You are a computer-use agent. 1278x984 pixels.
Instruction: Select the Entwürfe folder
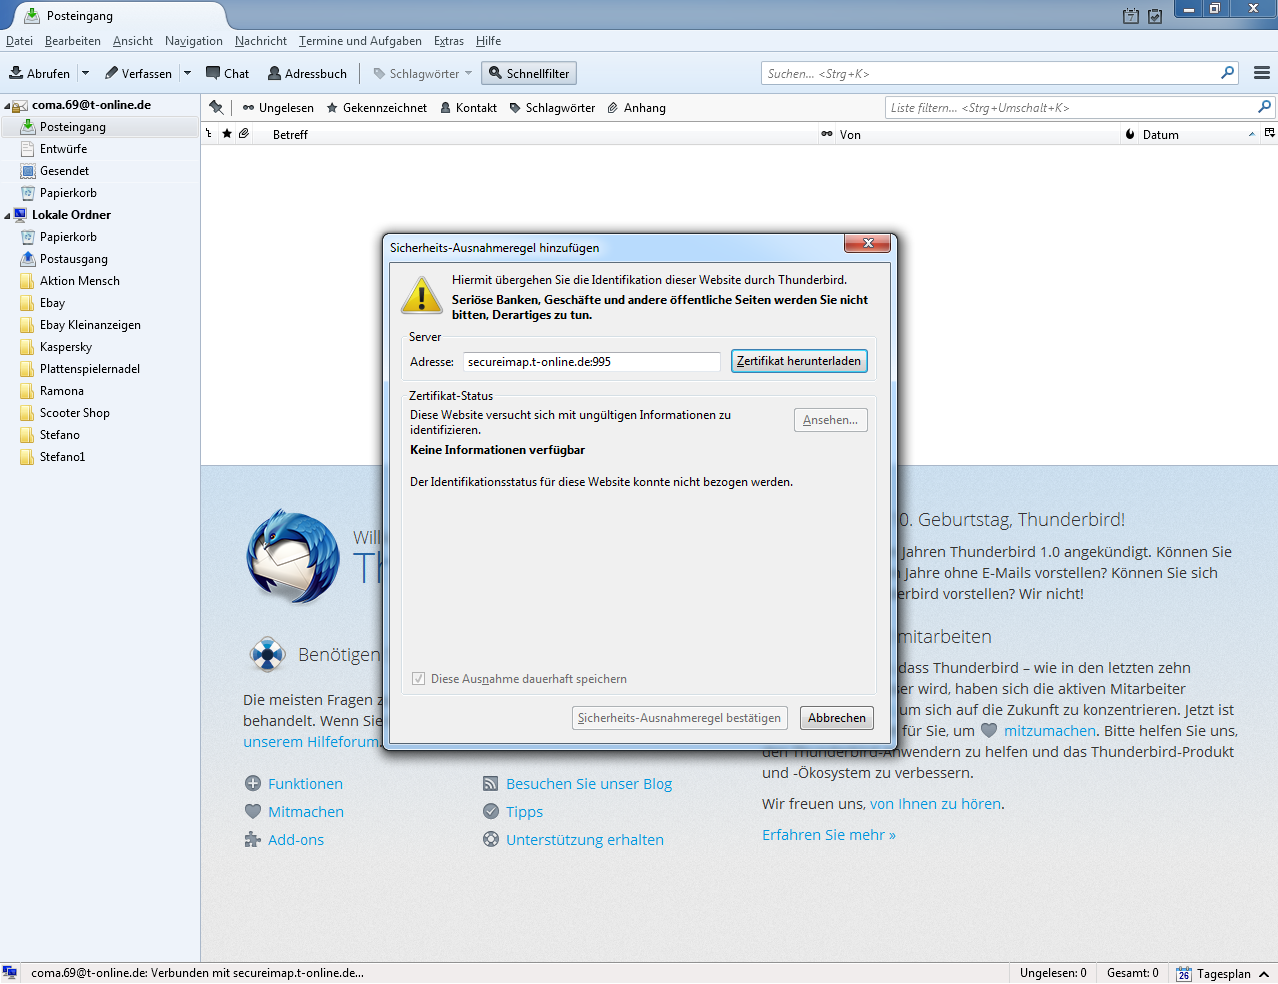[100, 149]
